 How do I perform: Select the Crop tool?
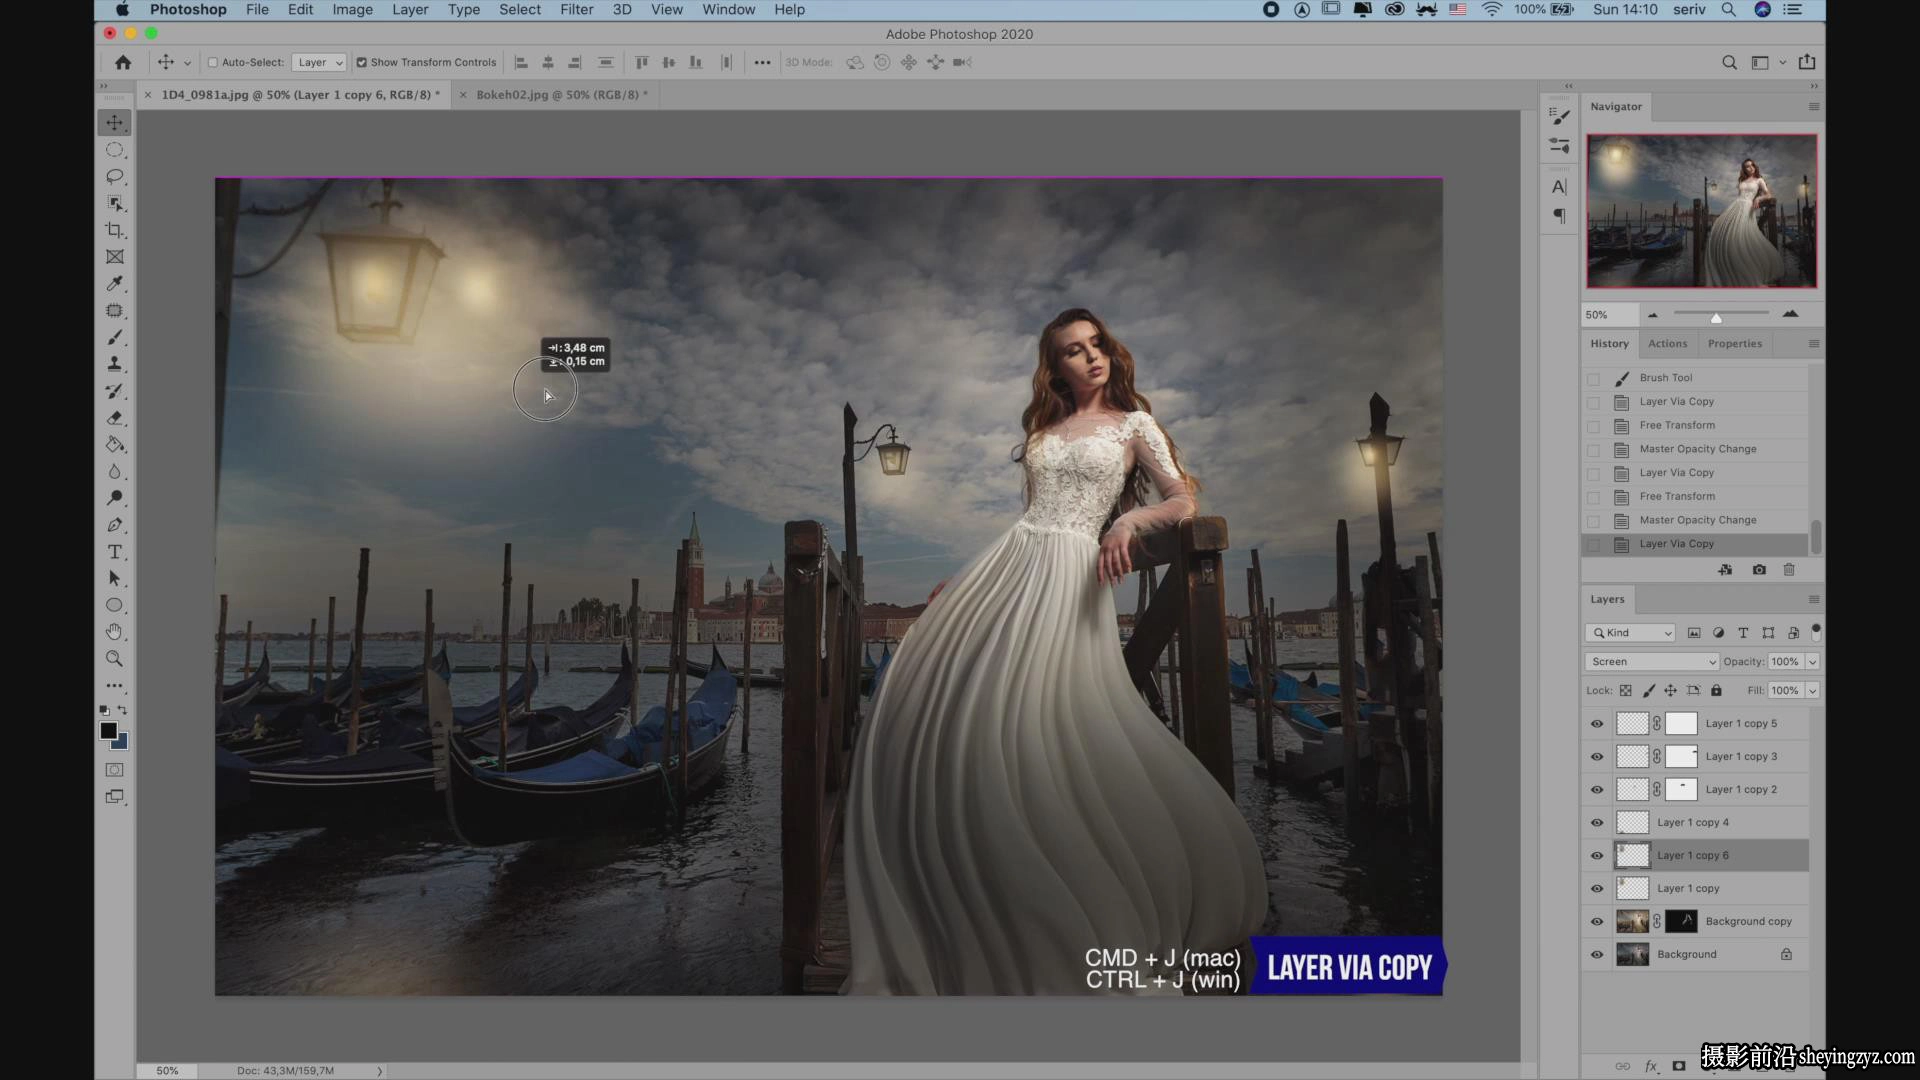[x=115, y=230]
